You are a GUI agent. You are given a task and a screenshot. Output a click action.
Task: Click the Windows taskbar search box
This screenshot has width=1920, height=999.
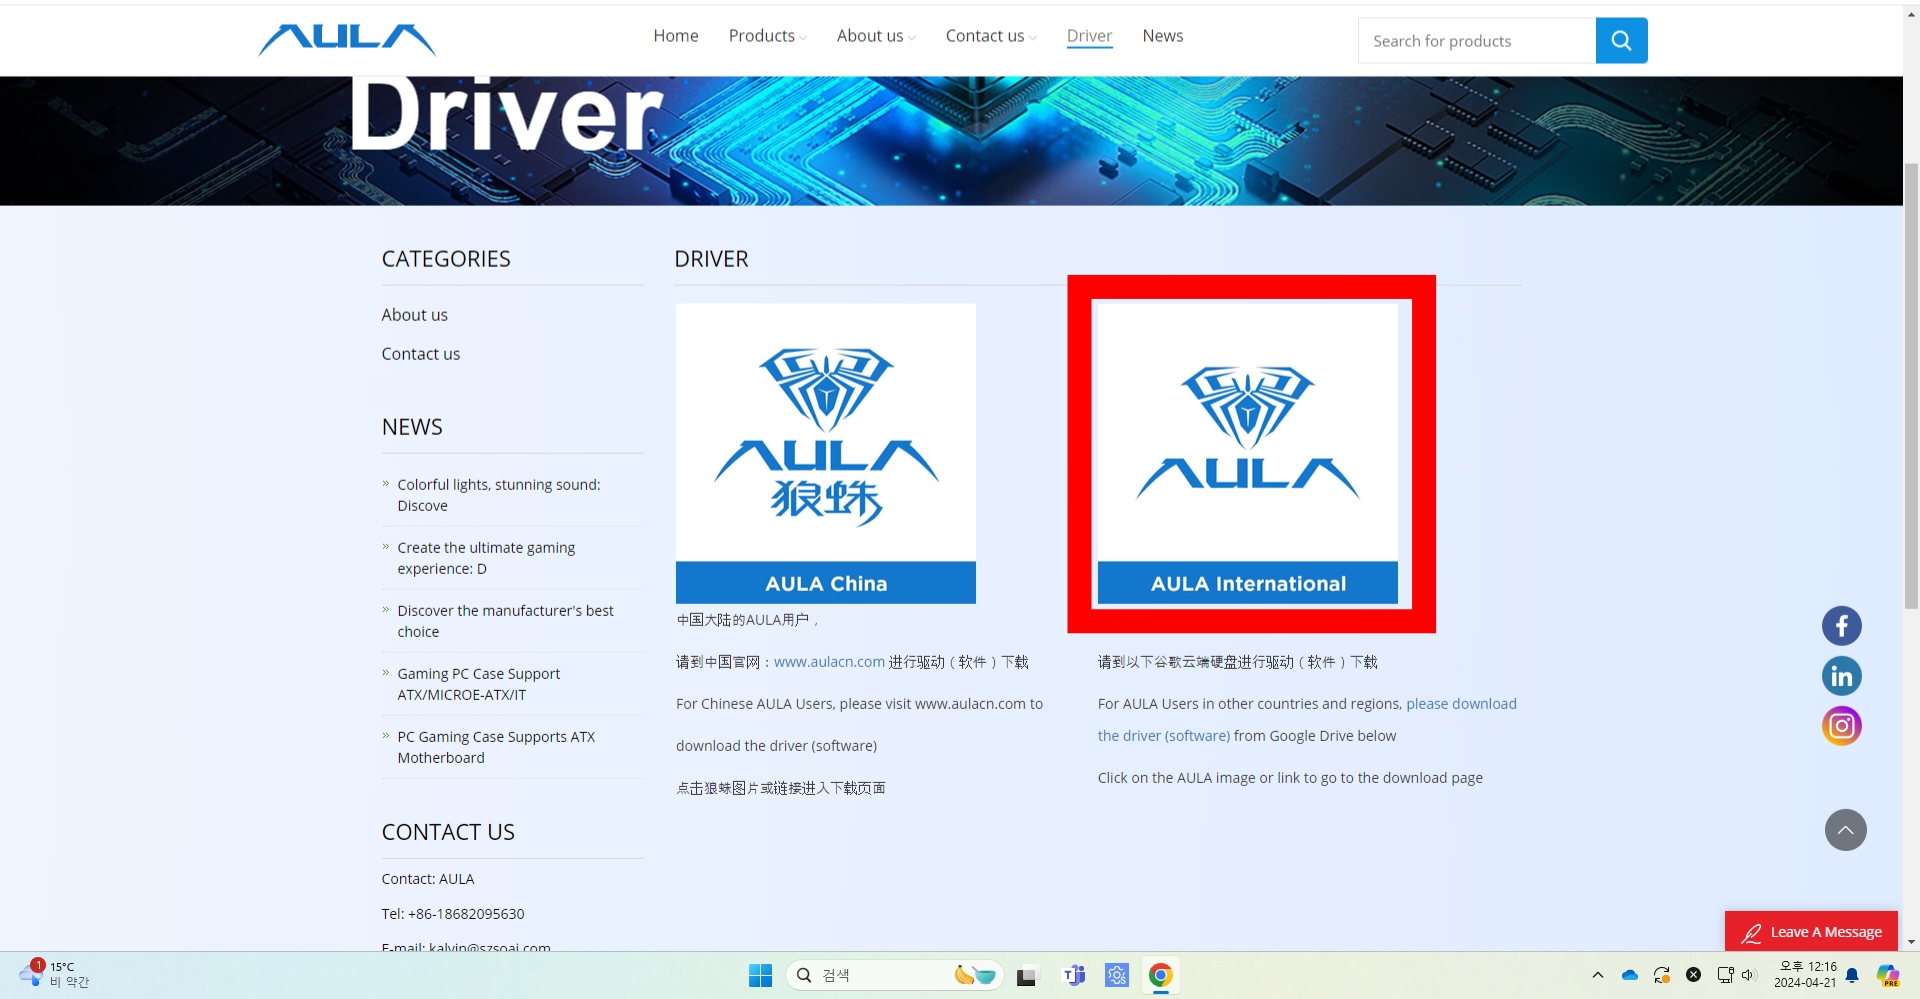894,975
